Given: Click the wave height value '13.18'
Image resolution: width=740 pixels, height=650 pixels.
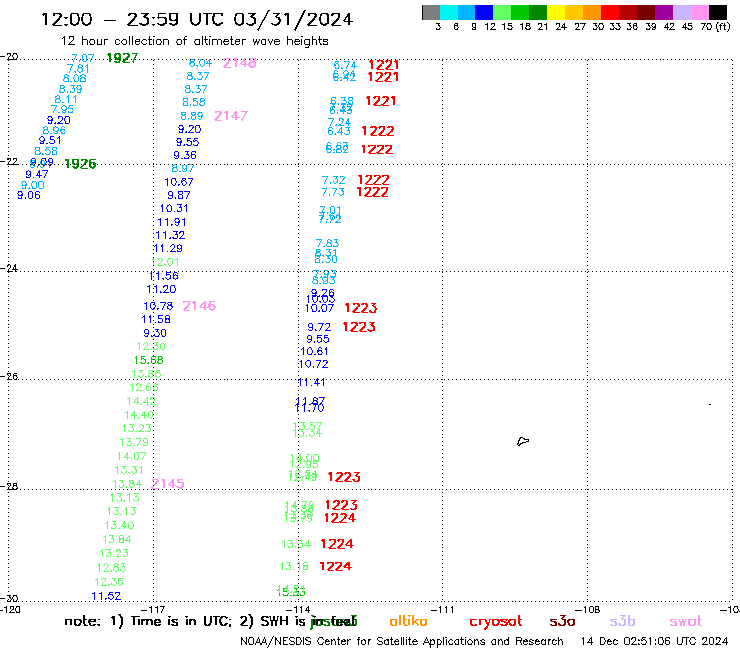Looking at the screenshot, I should [x=294, y=566].
